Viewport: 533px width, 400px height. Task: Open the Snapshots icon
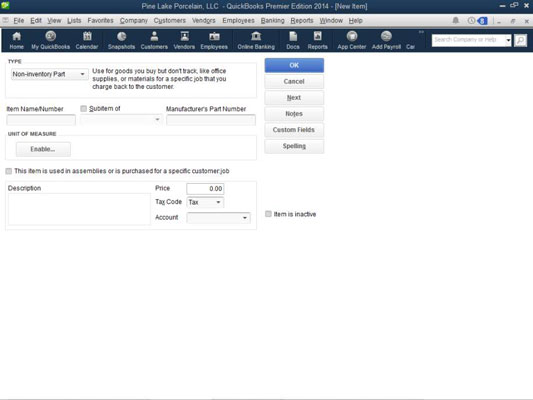tap(121, 40)
